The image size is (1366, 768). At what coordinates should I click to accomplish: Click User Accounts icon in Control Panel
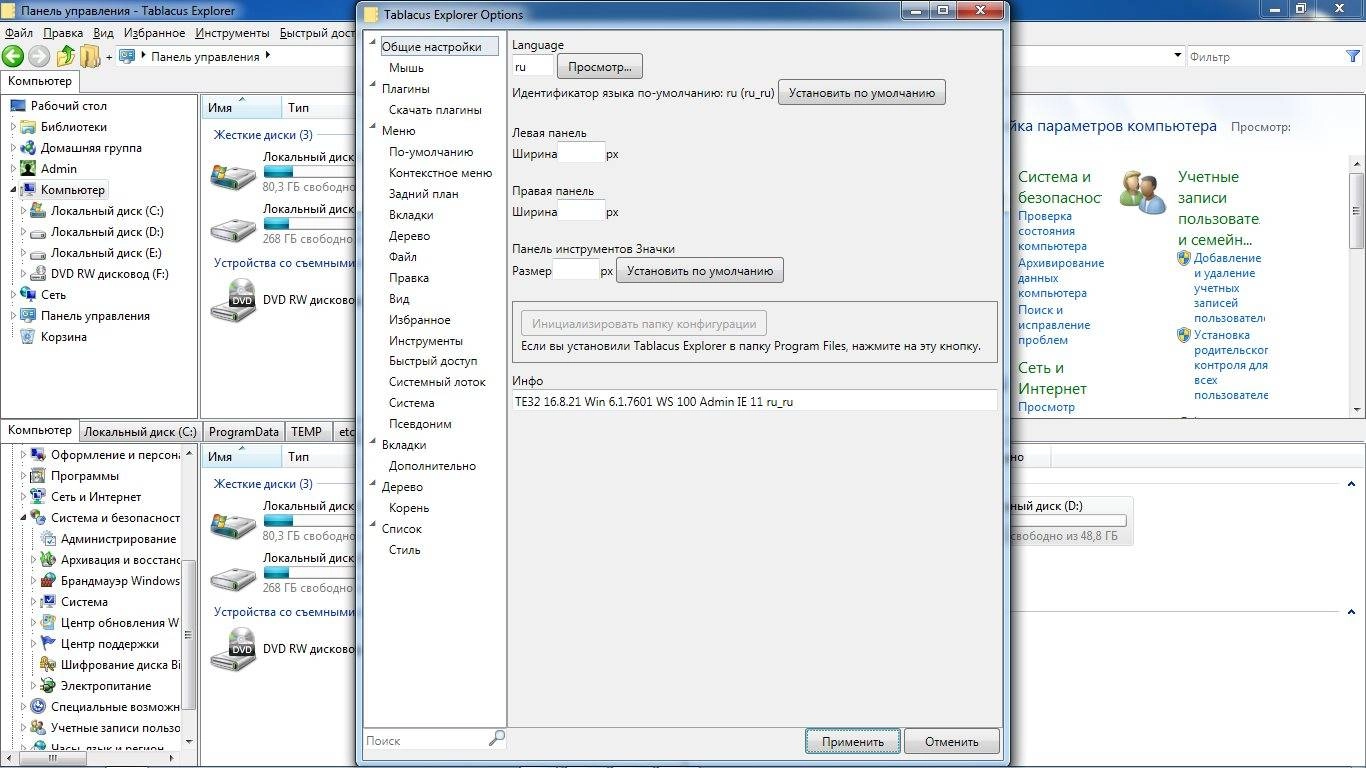(x=1143, y=192)
